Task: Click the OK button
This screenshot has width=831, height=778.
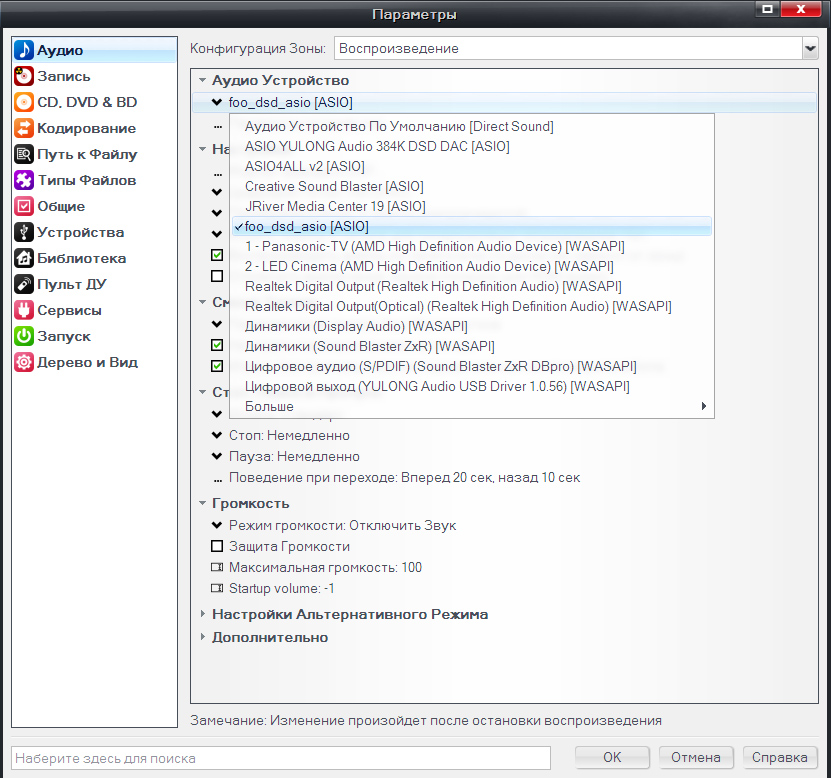Action: click(x=612, y=757)
